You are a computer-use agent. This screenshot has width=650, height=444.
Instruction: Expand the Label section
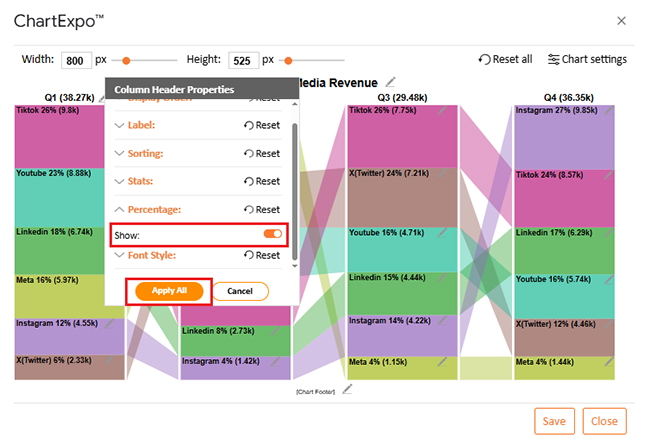(141, 125)
